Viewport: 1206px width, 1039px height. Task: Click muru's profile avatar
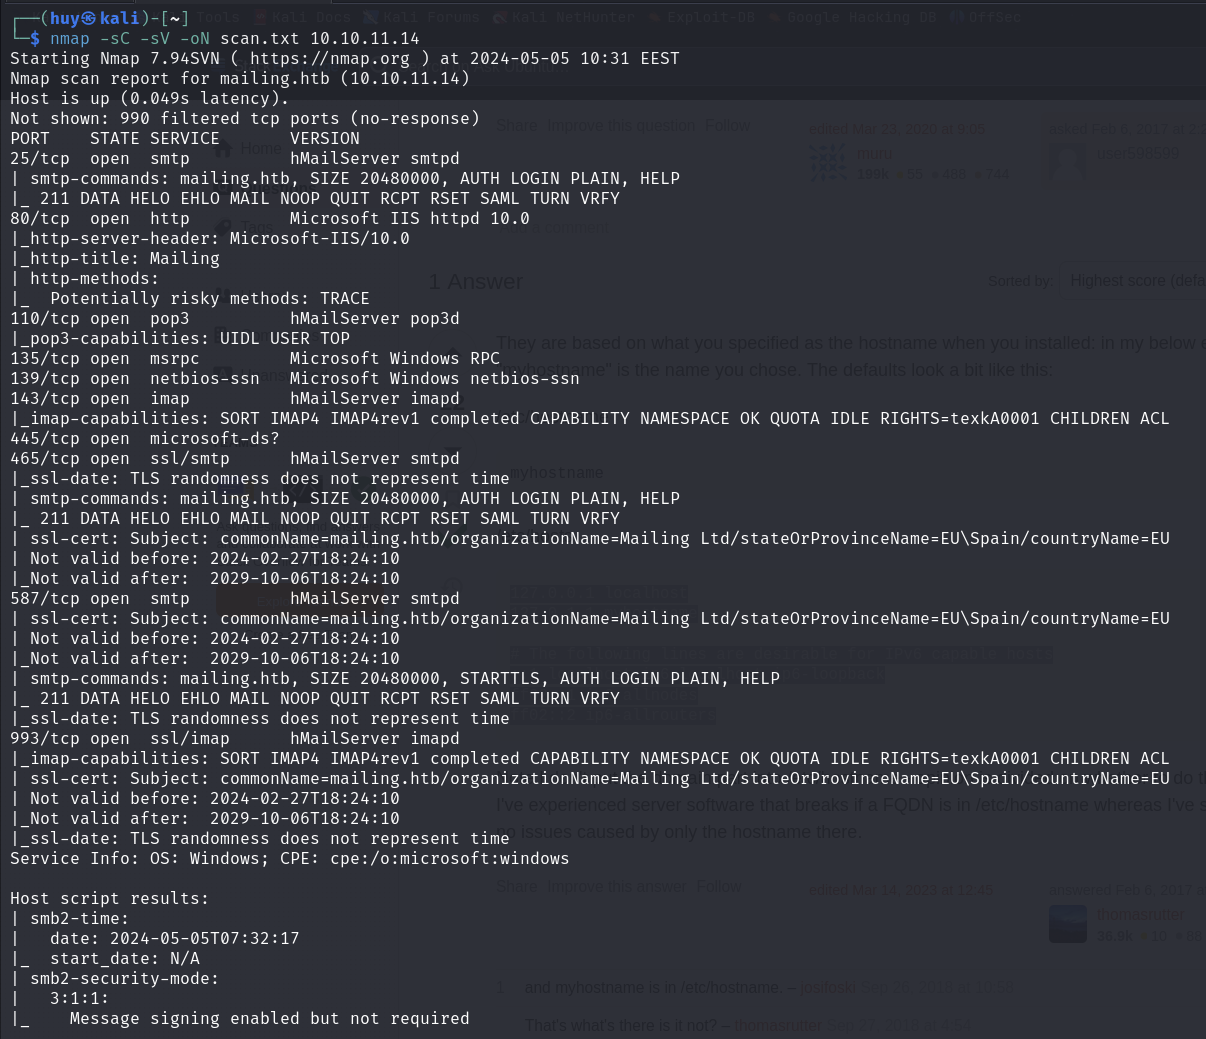click(828, 162)
